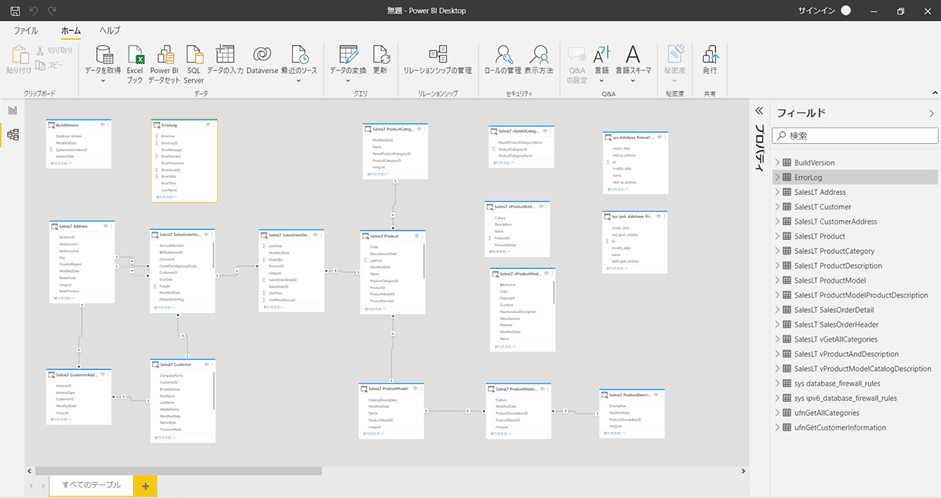
Task: Open リレーションシップの管理 icon
Action: [x=437, y=53]
